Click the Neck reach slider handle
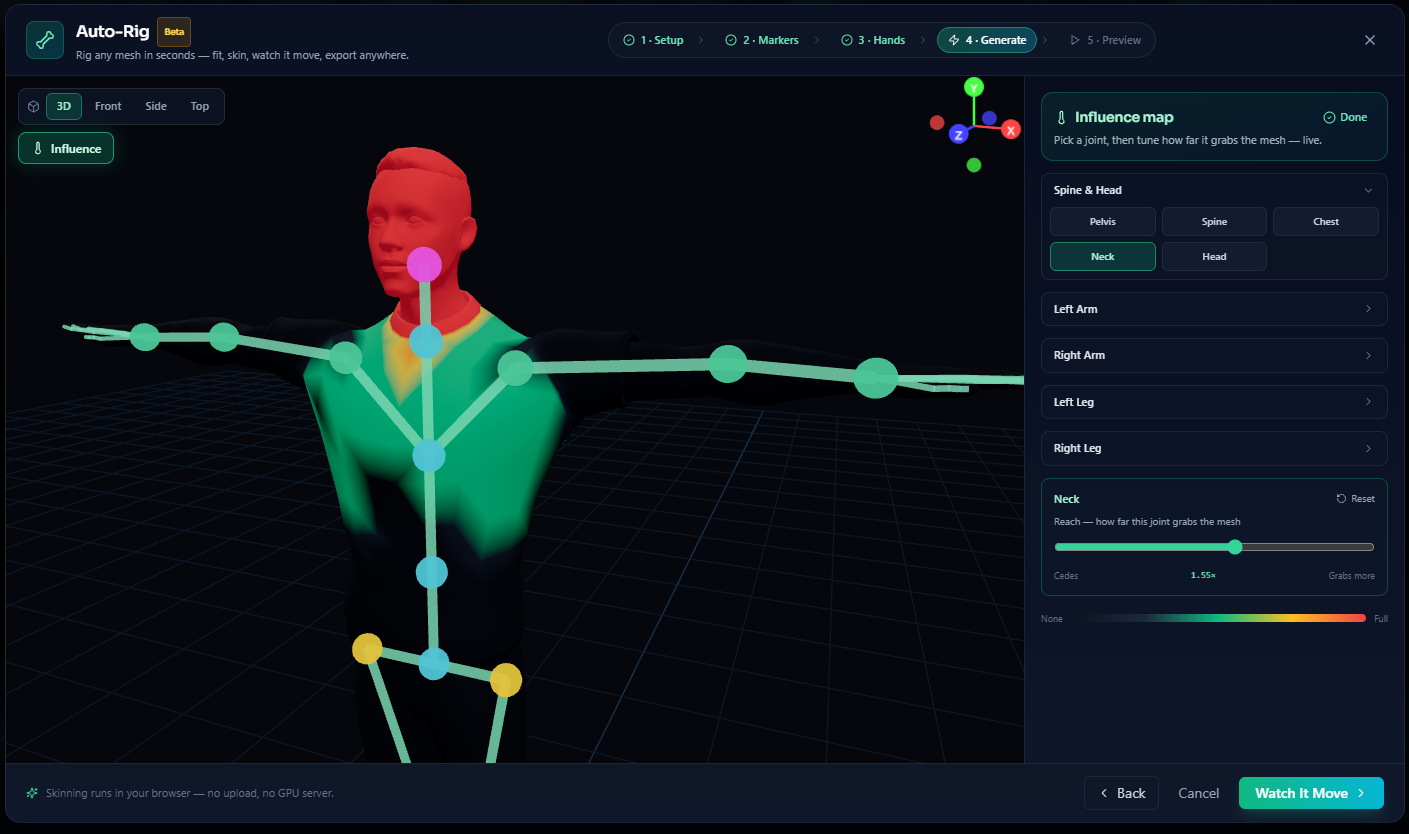1409x834 pixels. 1235,547
